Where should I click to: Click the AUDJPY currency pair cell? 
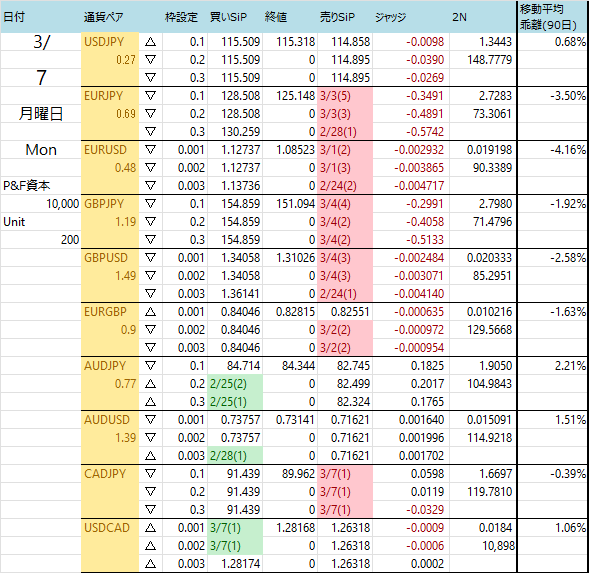(110, 366)
